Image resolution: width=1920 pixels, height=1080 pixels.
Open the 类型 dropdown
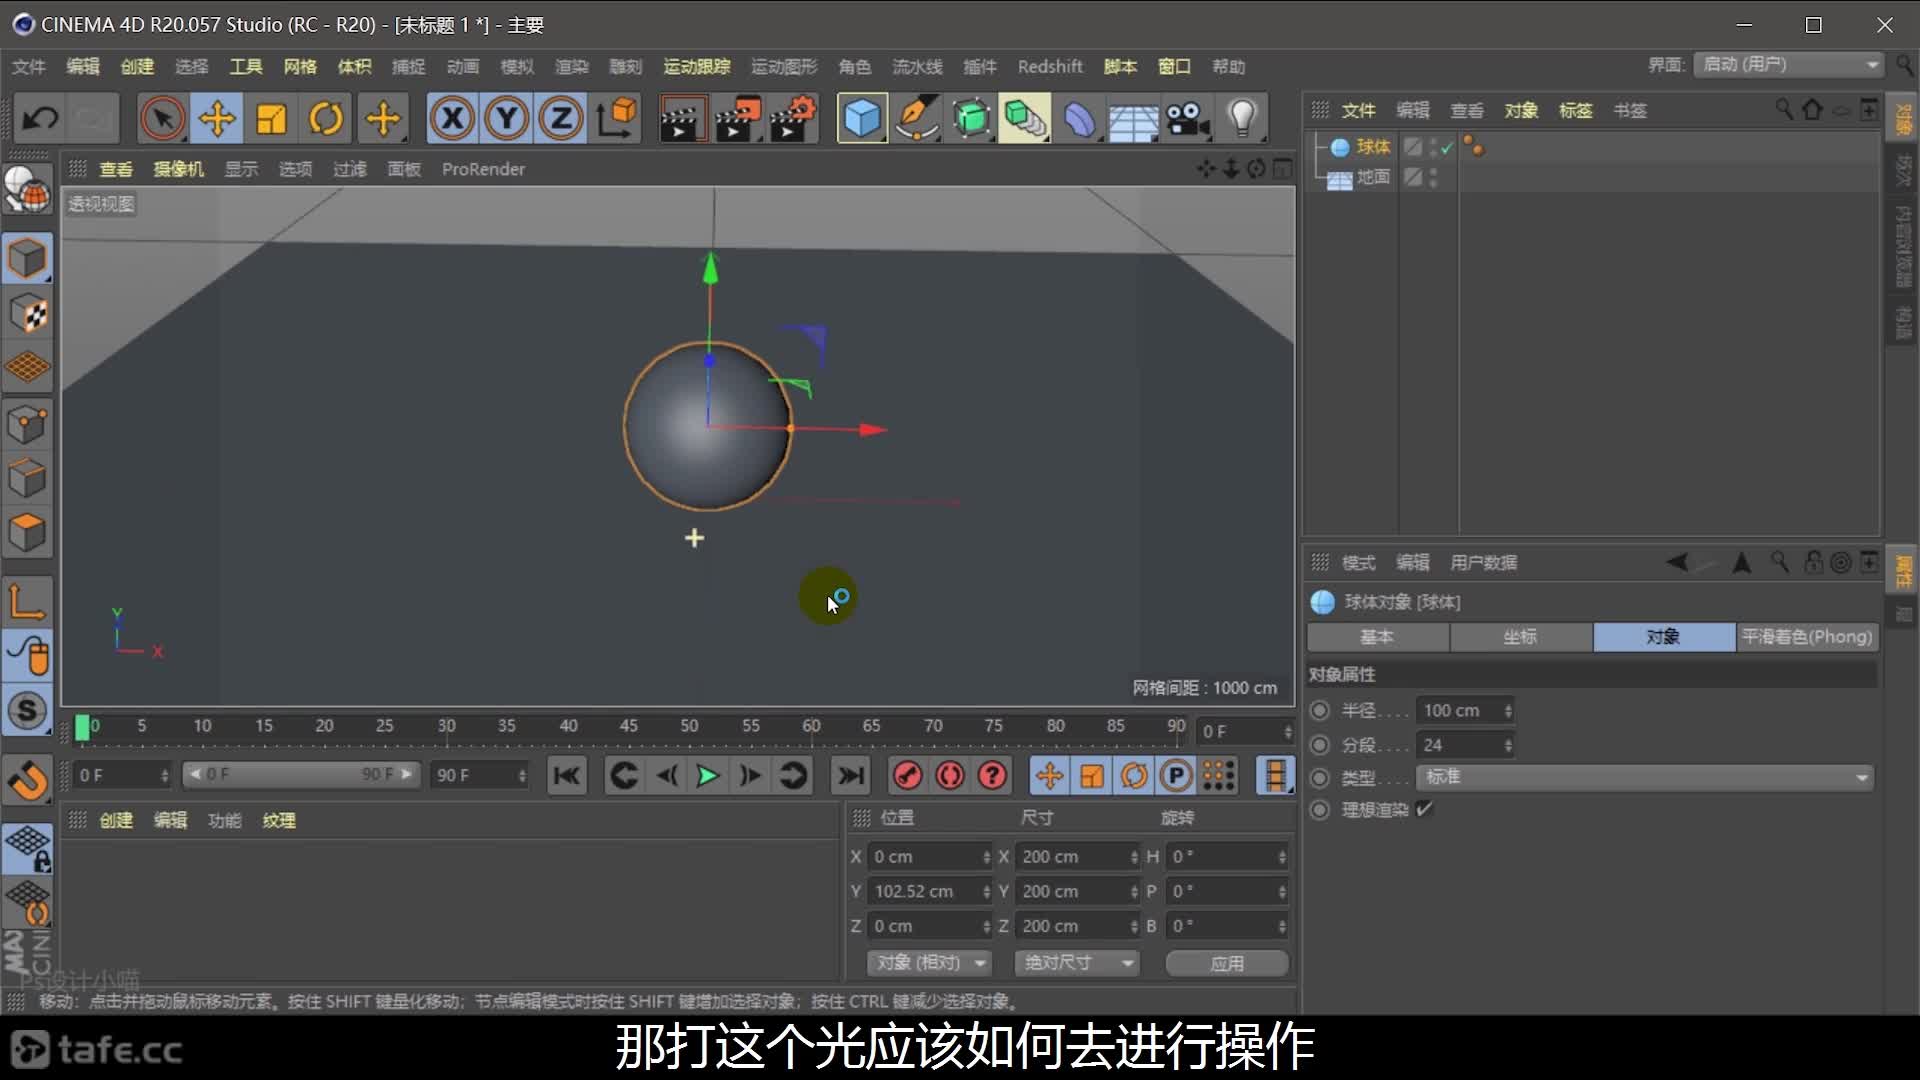1646,777
